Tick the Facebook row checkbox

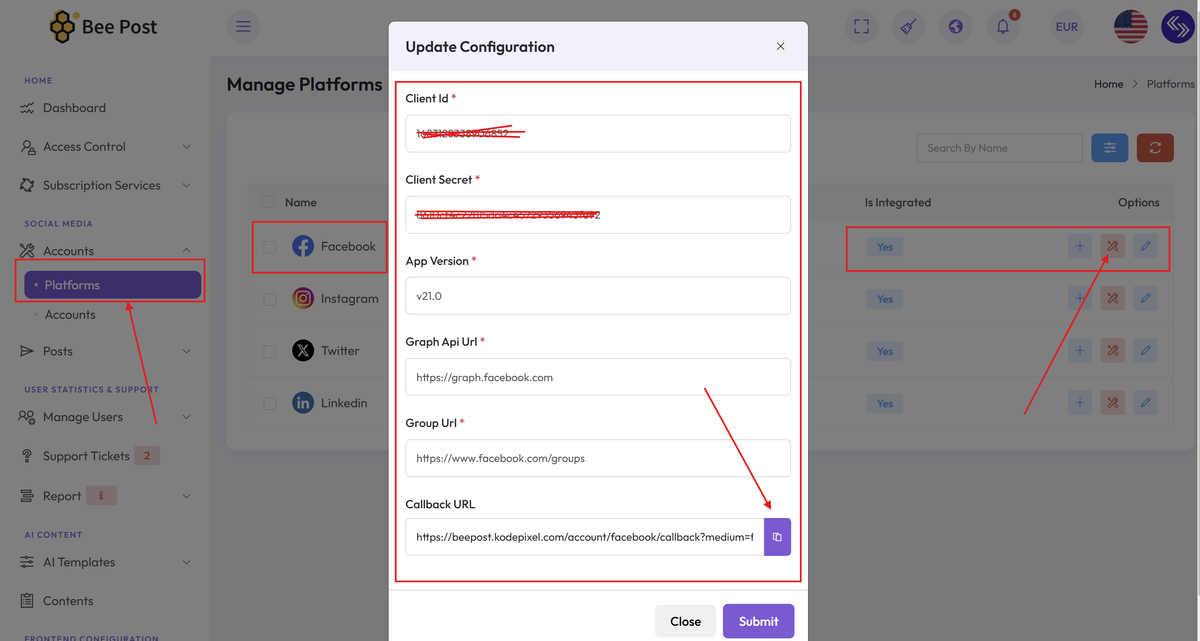pos(270,247)
